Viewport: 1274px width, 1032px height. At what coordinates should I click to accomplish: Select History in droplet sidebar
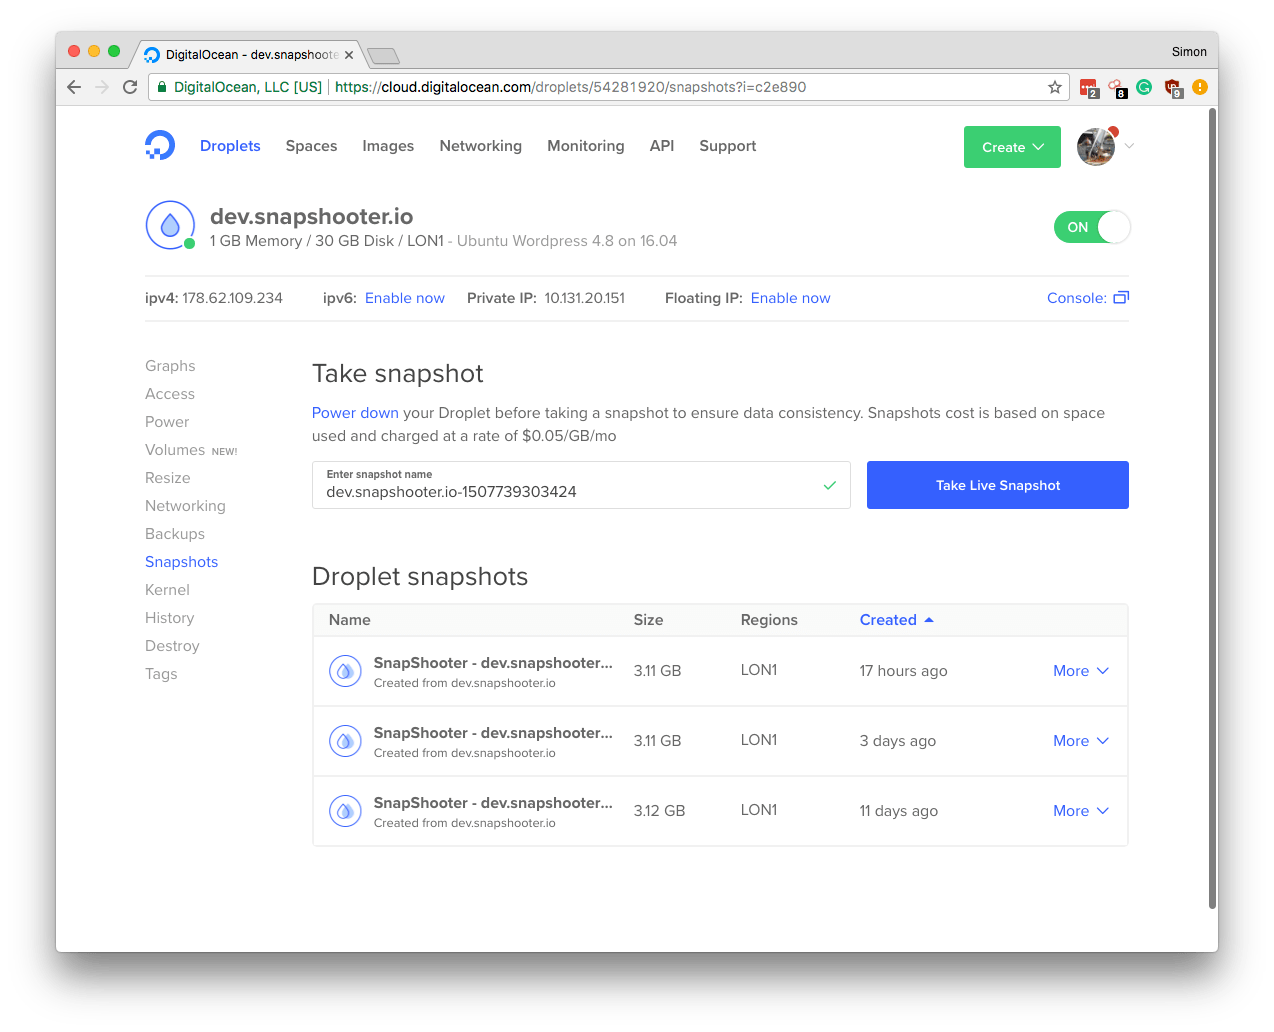pyautogui.click(x=170, y=618)
